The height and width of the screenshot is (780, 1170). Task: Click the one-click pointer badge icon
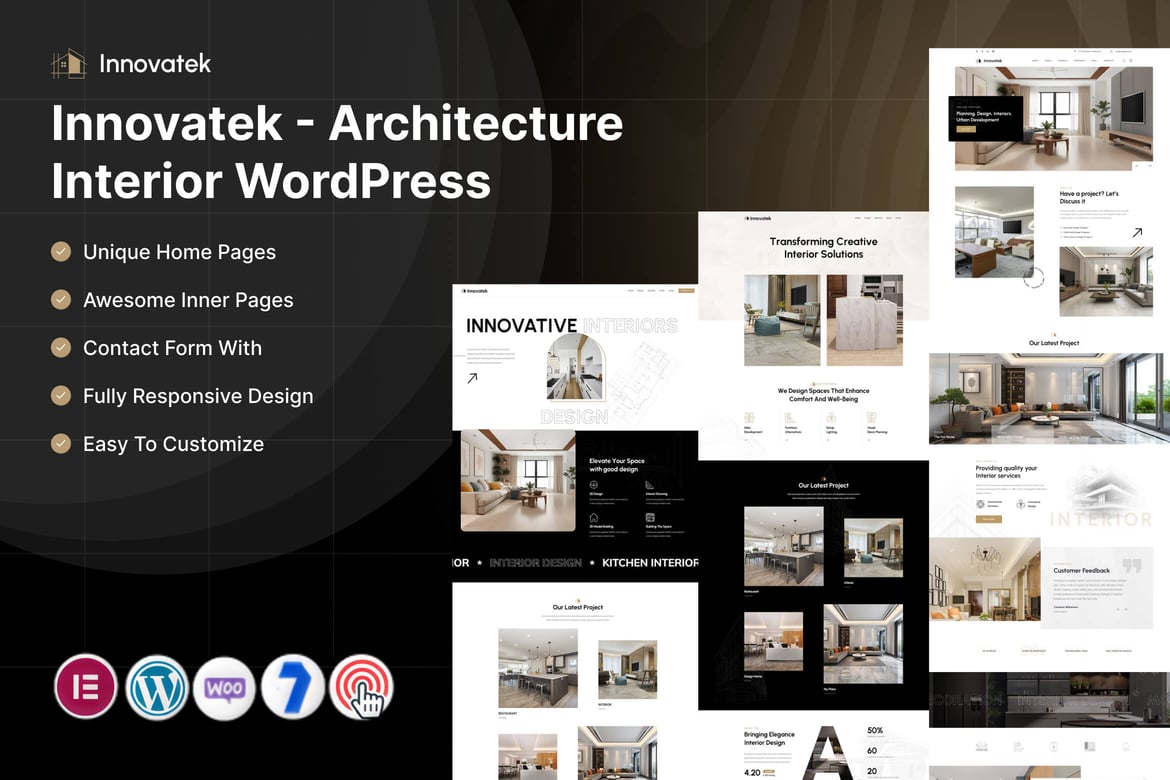click(x=362, y=687)
